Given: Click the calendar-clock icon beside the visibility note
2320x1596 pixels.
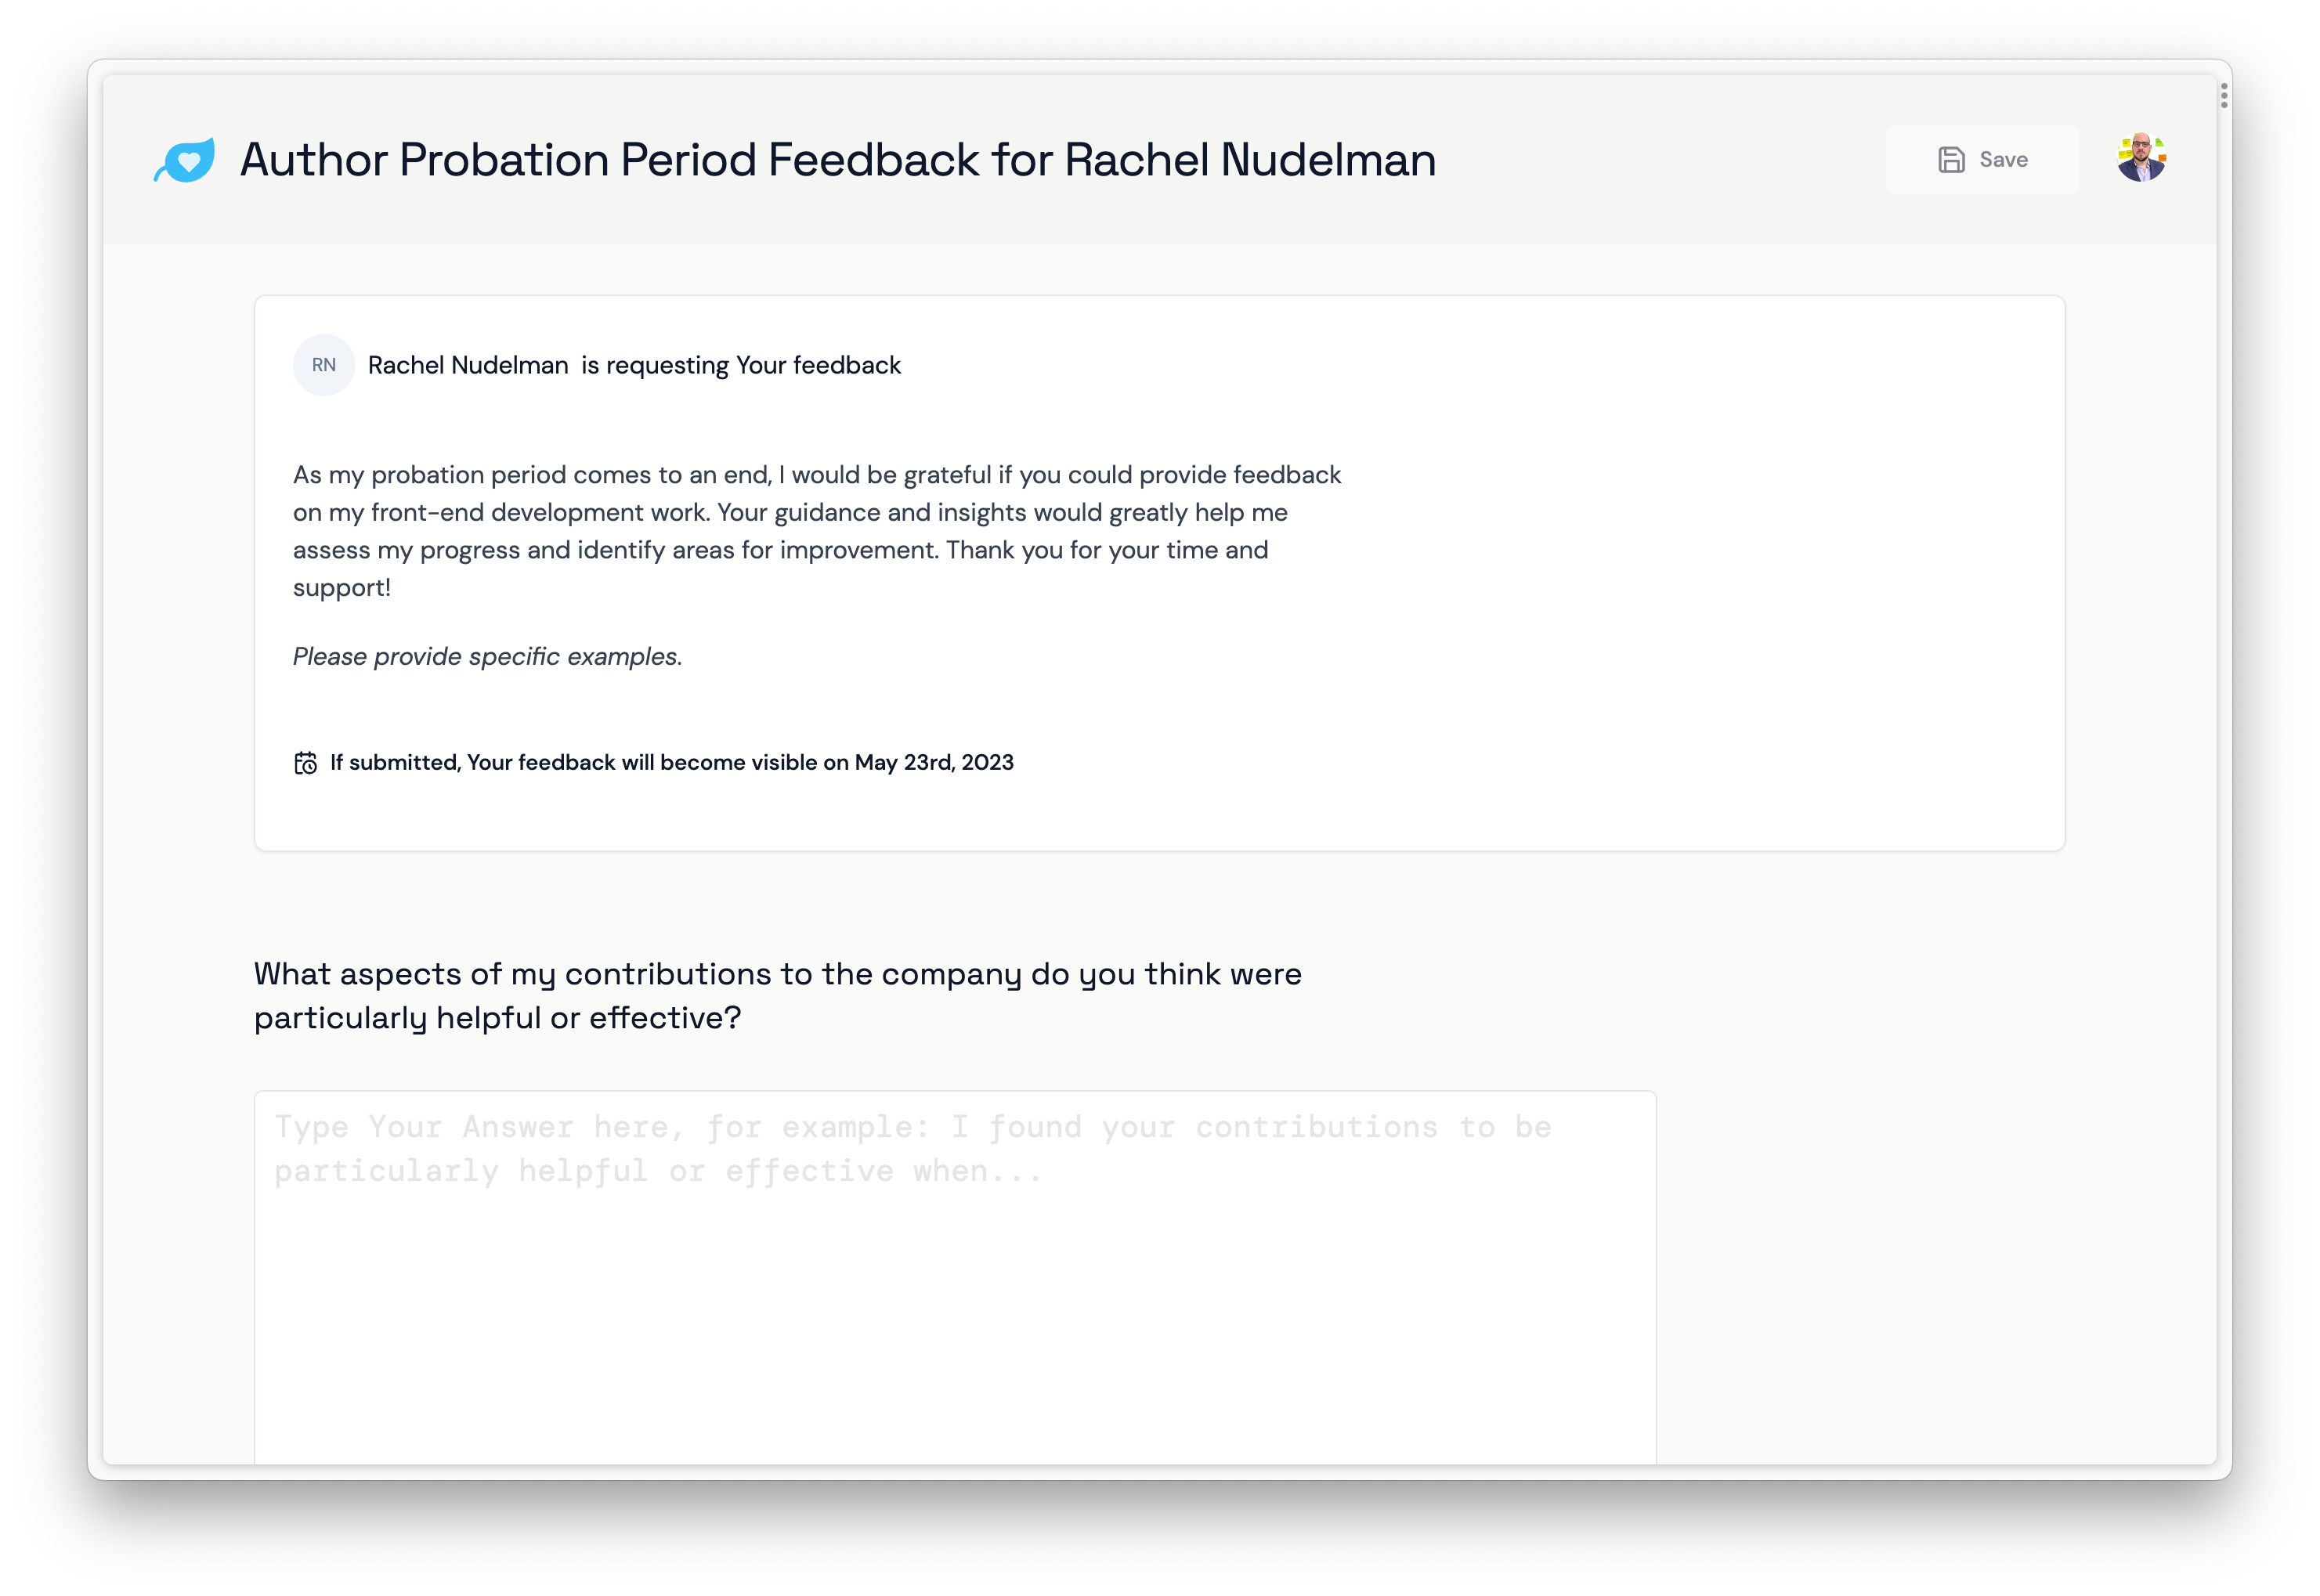Looking at the screenshot, I should click(307, 761).
